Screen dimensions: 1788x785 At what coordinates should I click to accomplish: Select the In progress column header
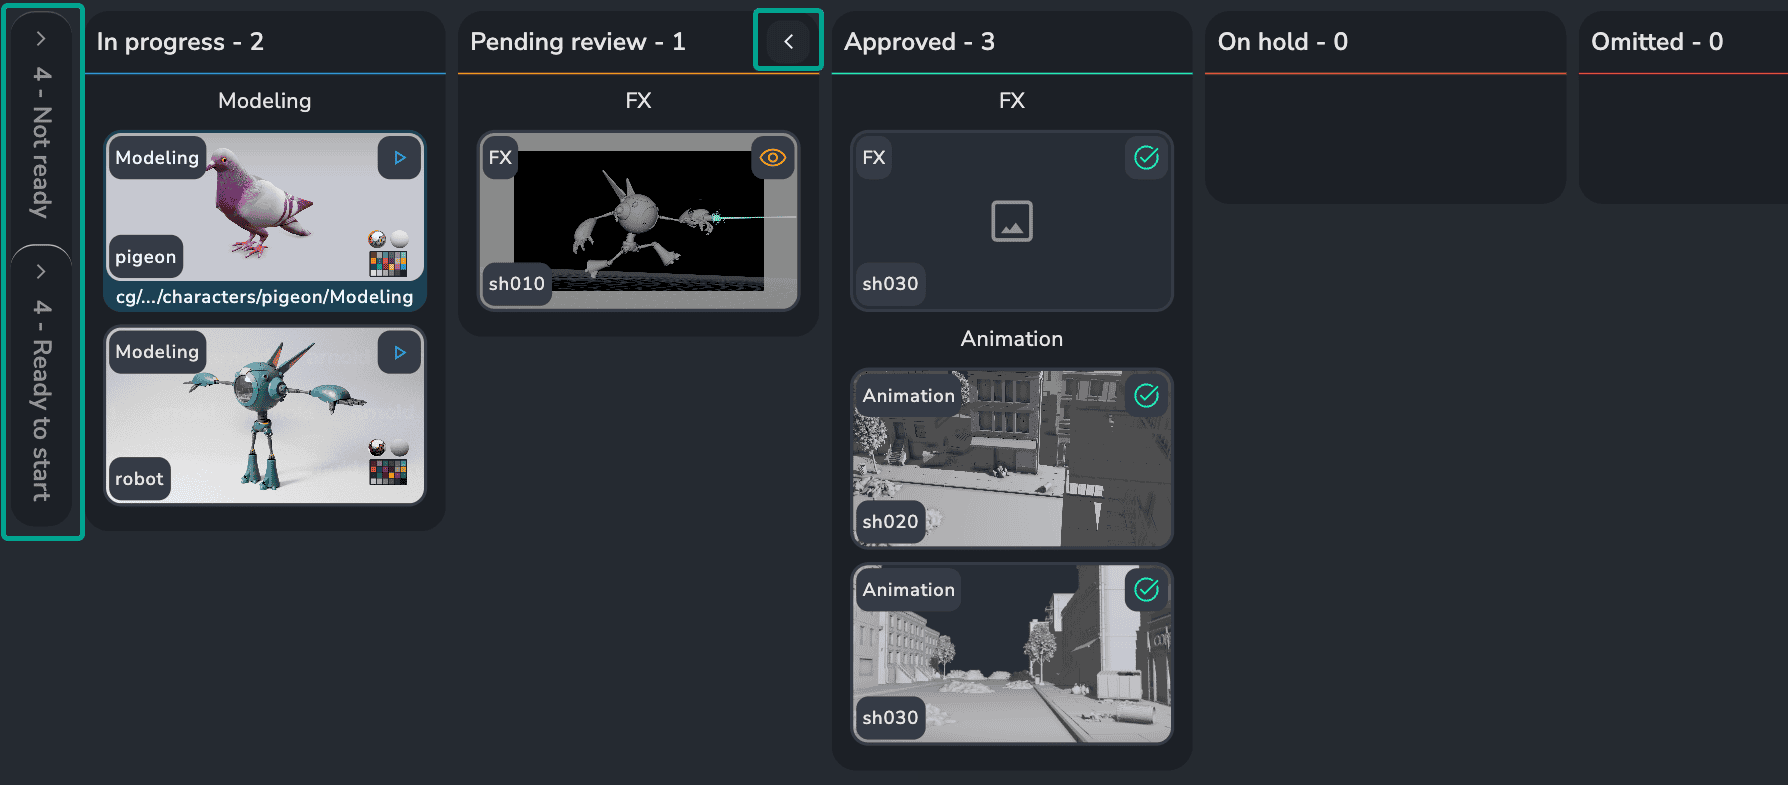click(x=180, y=42)
